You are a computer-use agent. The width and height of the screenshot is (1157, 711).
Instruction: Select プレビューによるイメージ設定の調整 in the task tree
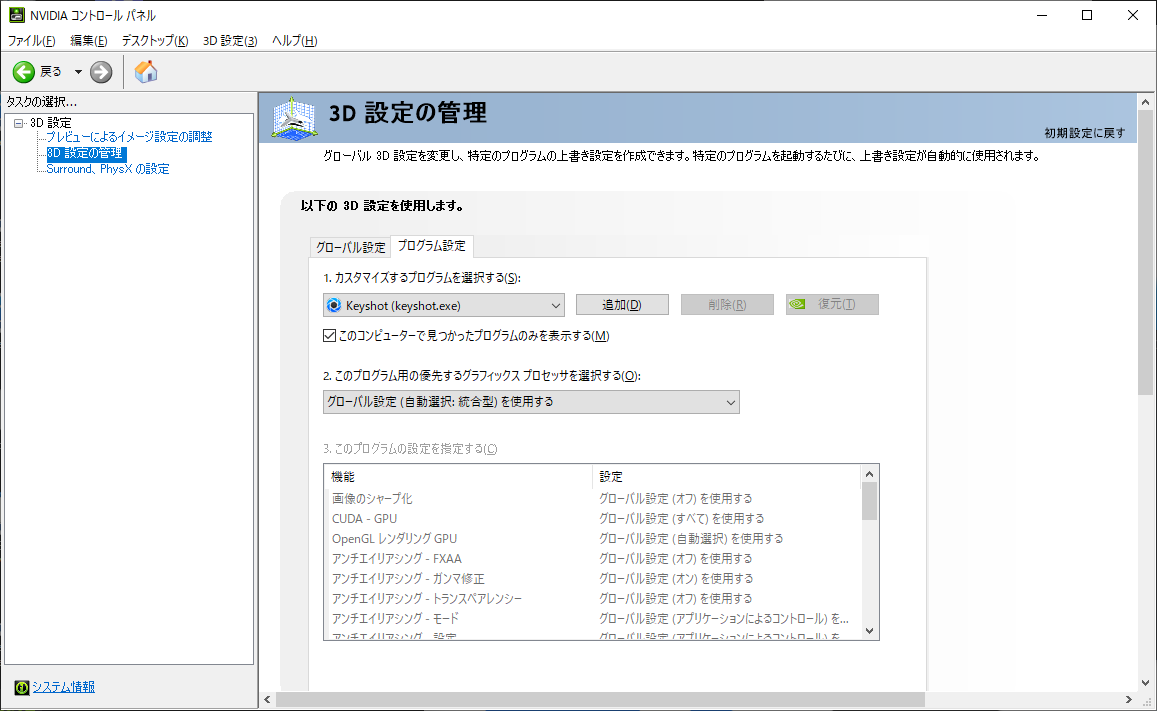(x=129, y=136)
